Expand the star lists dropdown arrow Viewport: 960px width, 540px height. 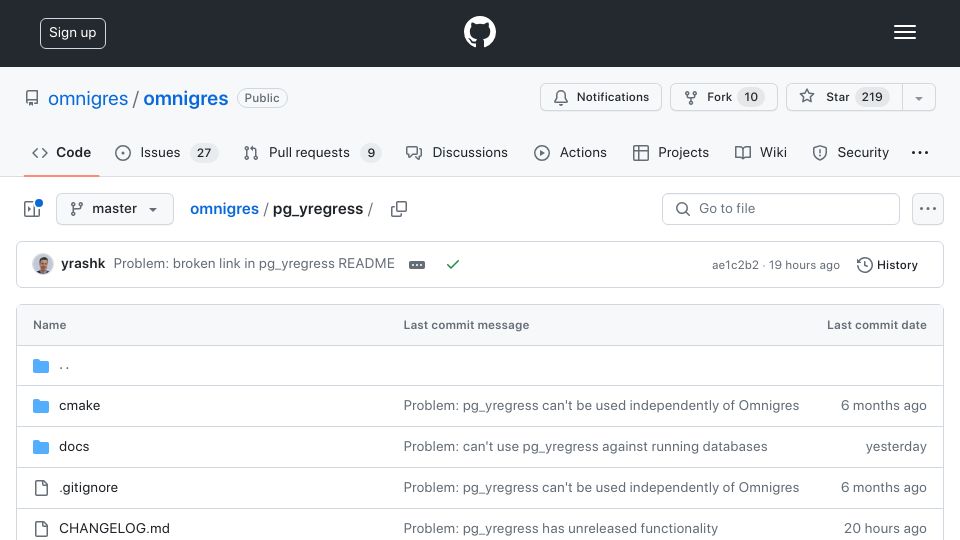click(919, 98)
